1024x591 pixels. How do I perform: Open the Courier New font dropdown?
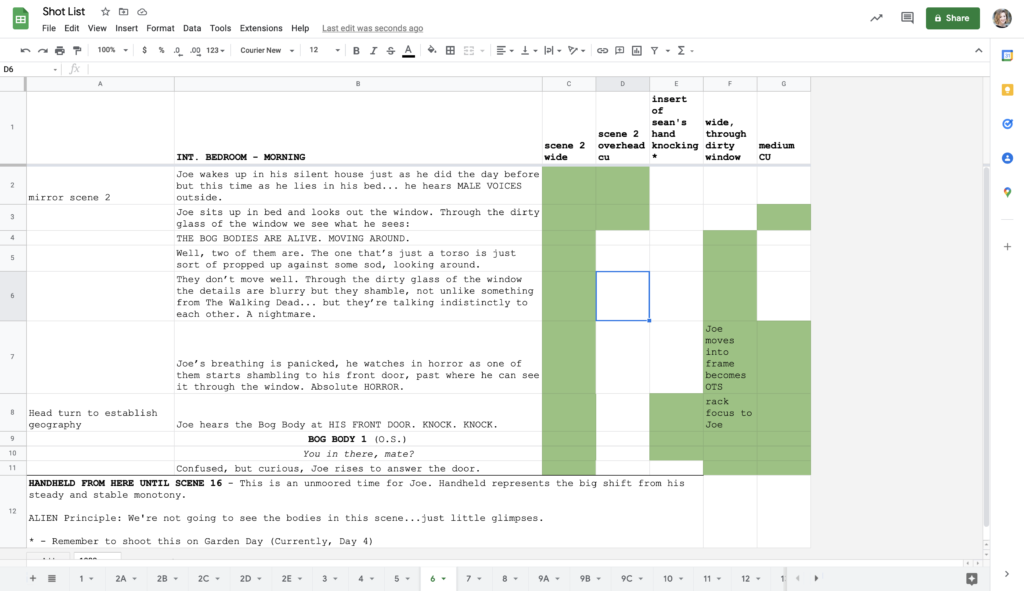pos(266,50)
